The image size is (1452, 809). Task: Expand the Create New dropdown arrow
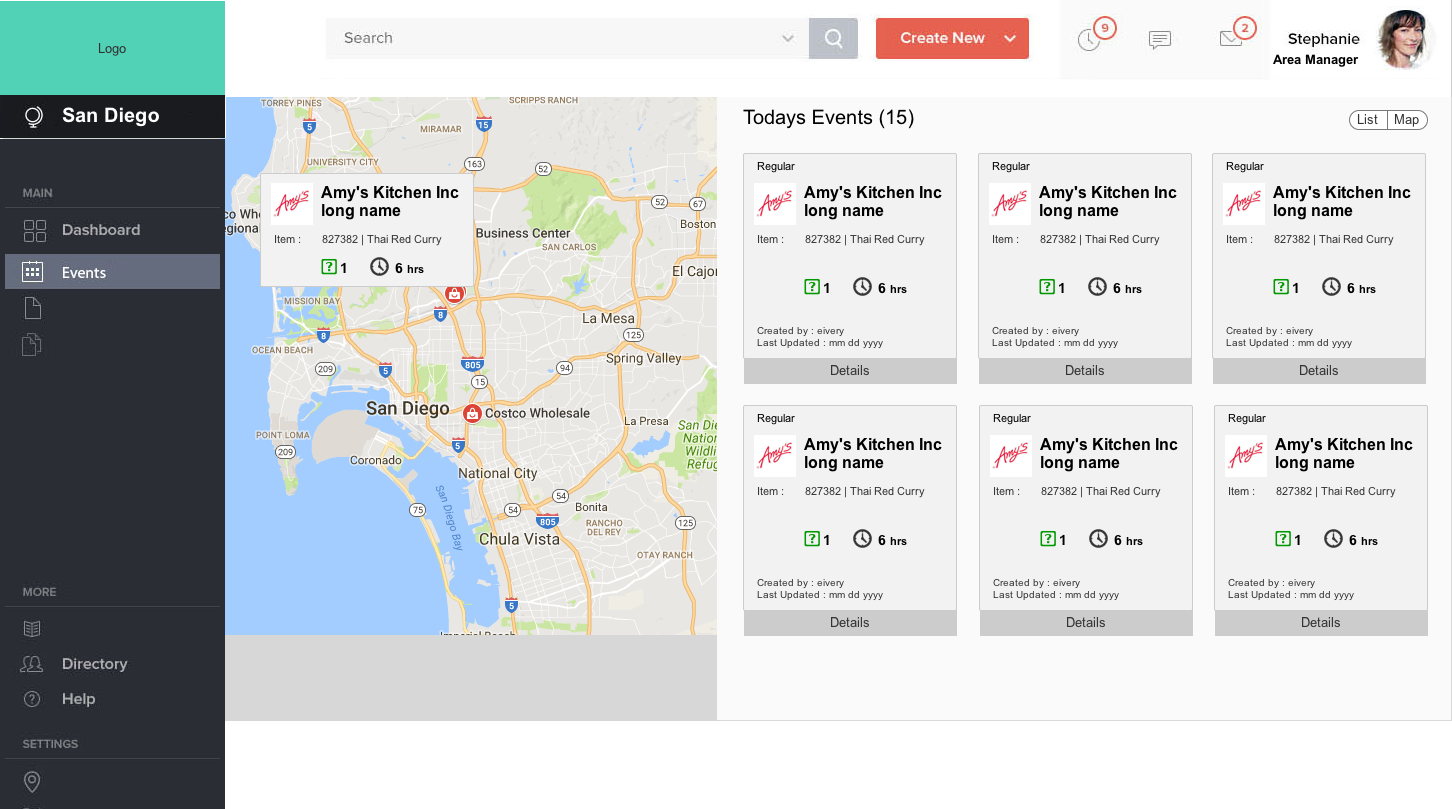point(1010,39)
